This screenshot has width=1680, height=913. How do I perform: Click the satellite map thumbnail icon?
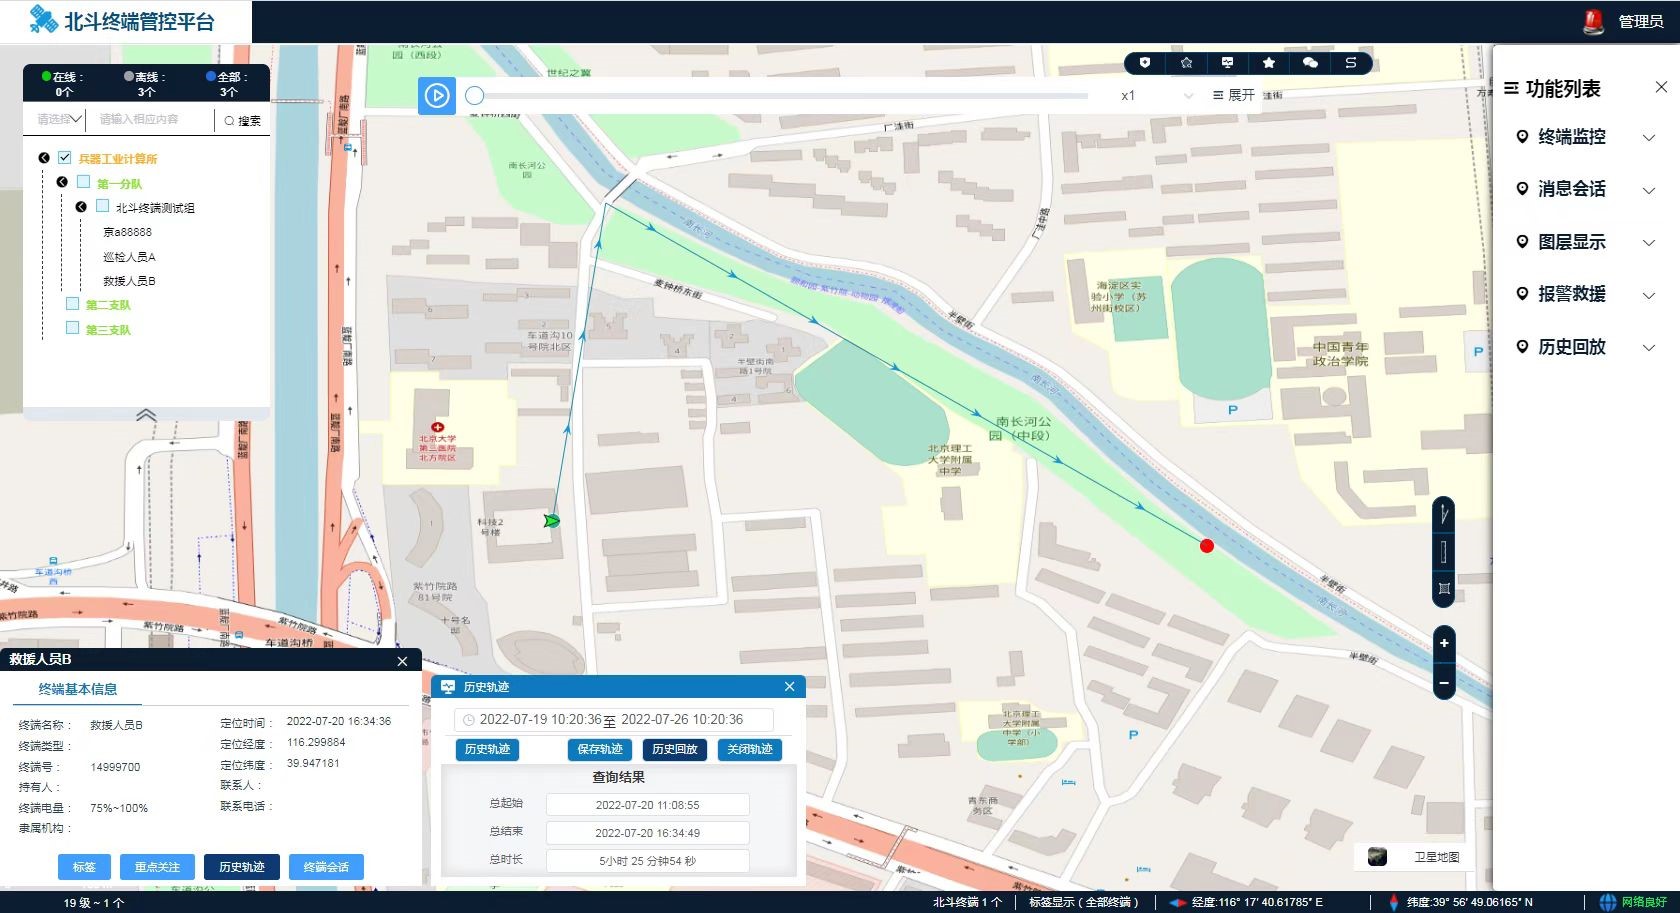[1377, 857]
